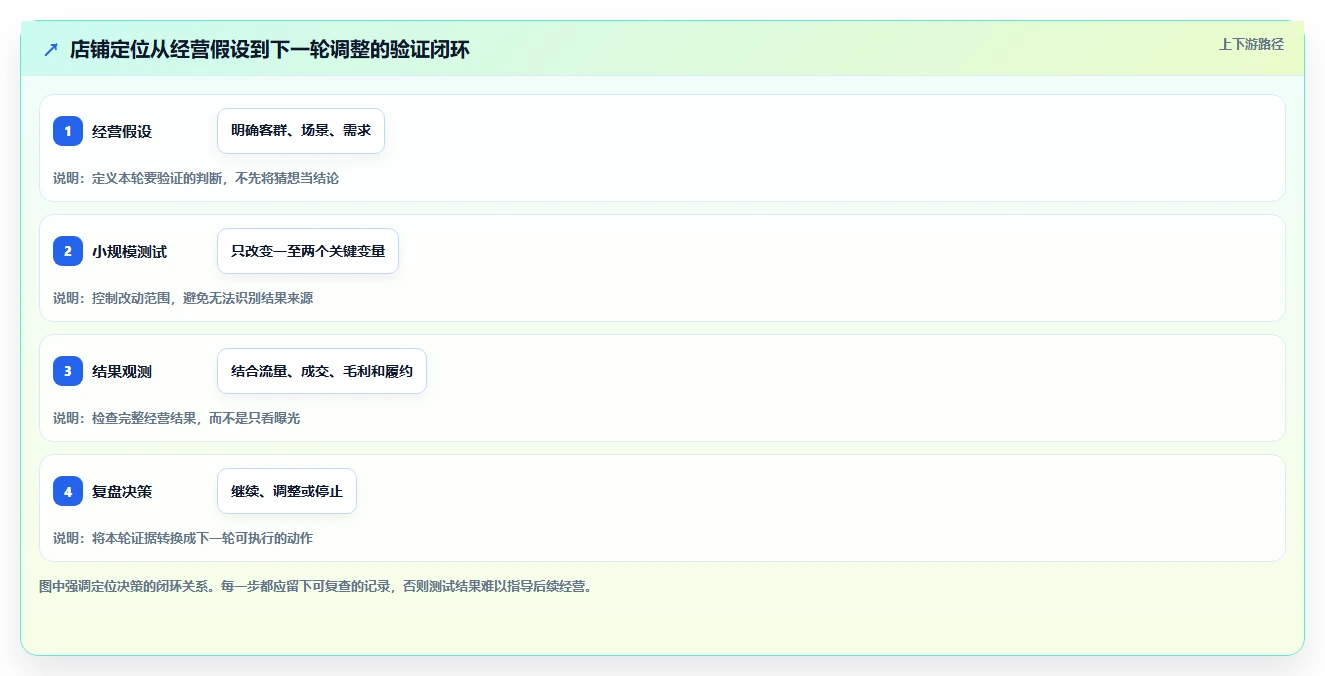The width and height of the screenshot is (1325, 676).
Task: Click the note 将本轮证据转换成下一轮可执行的动作
Action: (x=203, y=538)
